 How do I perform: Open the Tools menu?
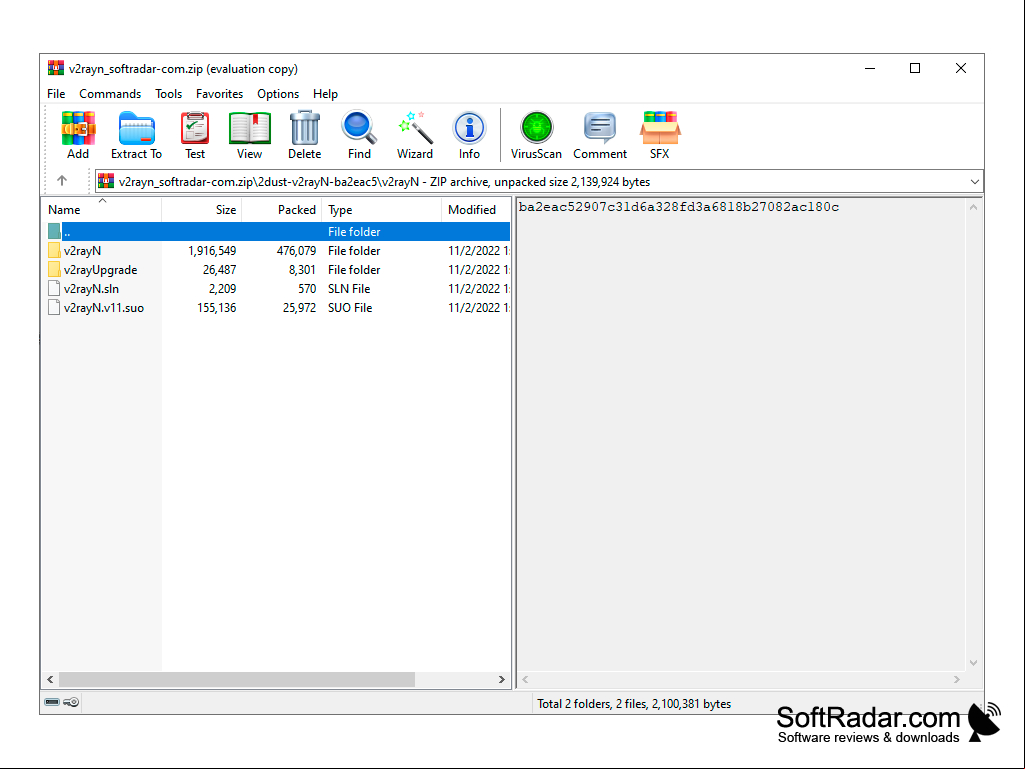pyautogui.click(x=168, y=94)
